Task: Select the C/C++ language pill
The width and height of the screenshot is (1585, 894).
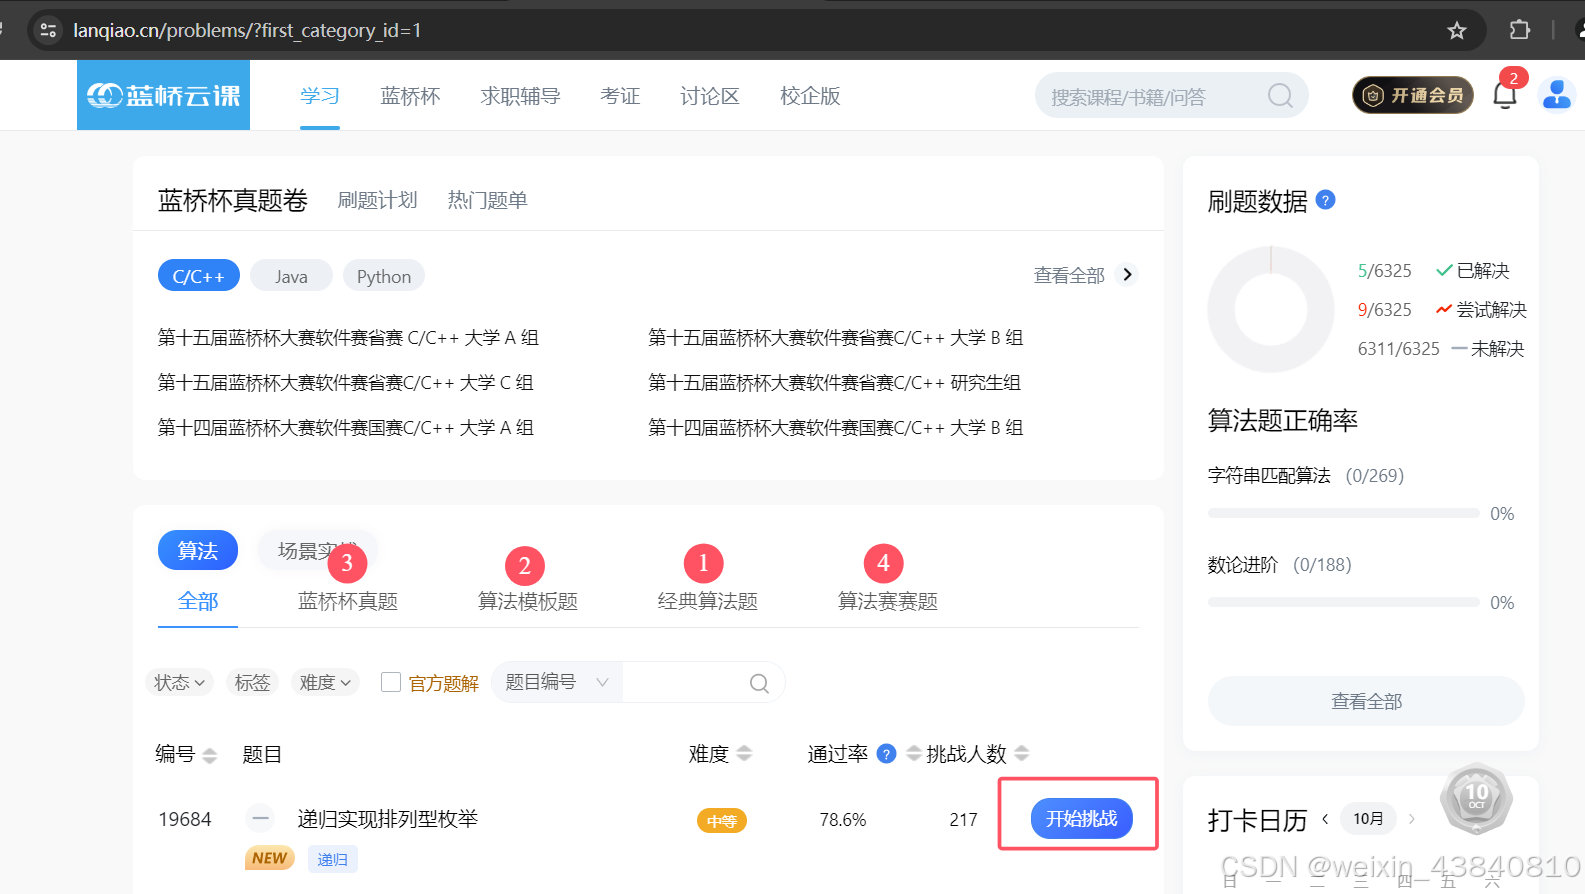Action: point(199,276)
